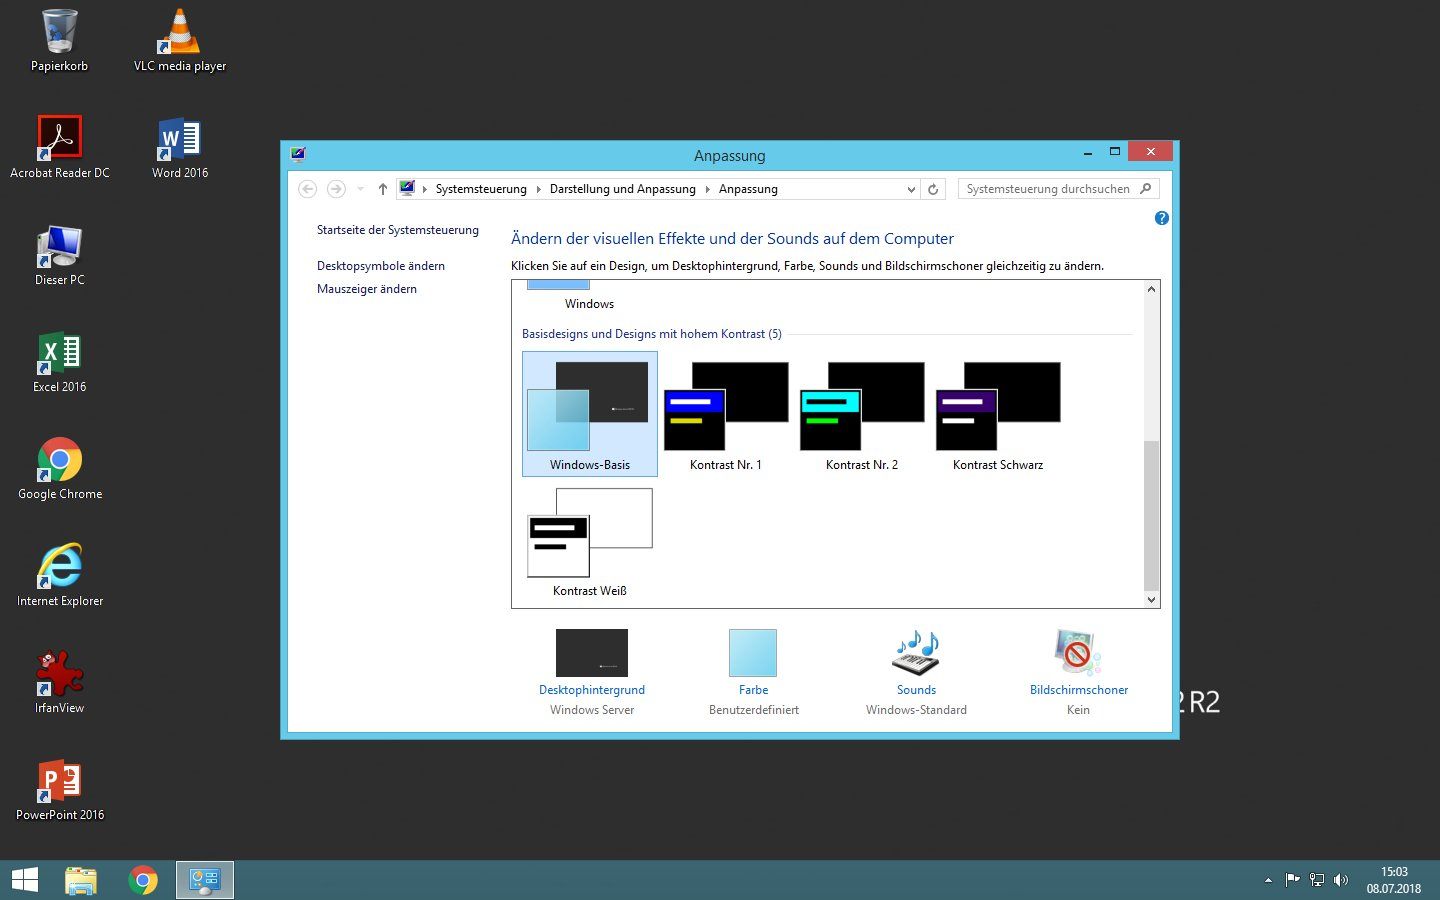Open the Papierkorb desktop icon
Viewport: 1440px width, 900px height.
(59, 41)
